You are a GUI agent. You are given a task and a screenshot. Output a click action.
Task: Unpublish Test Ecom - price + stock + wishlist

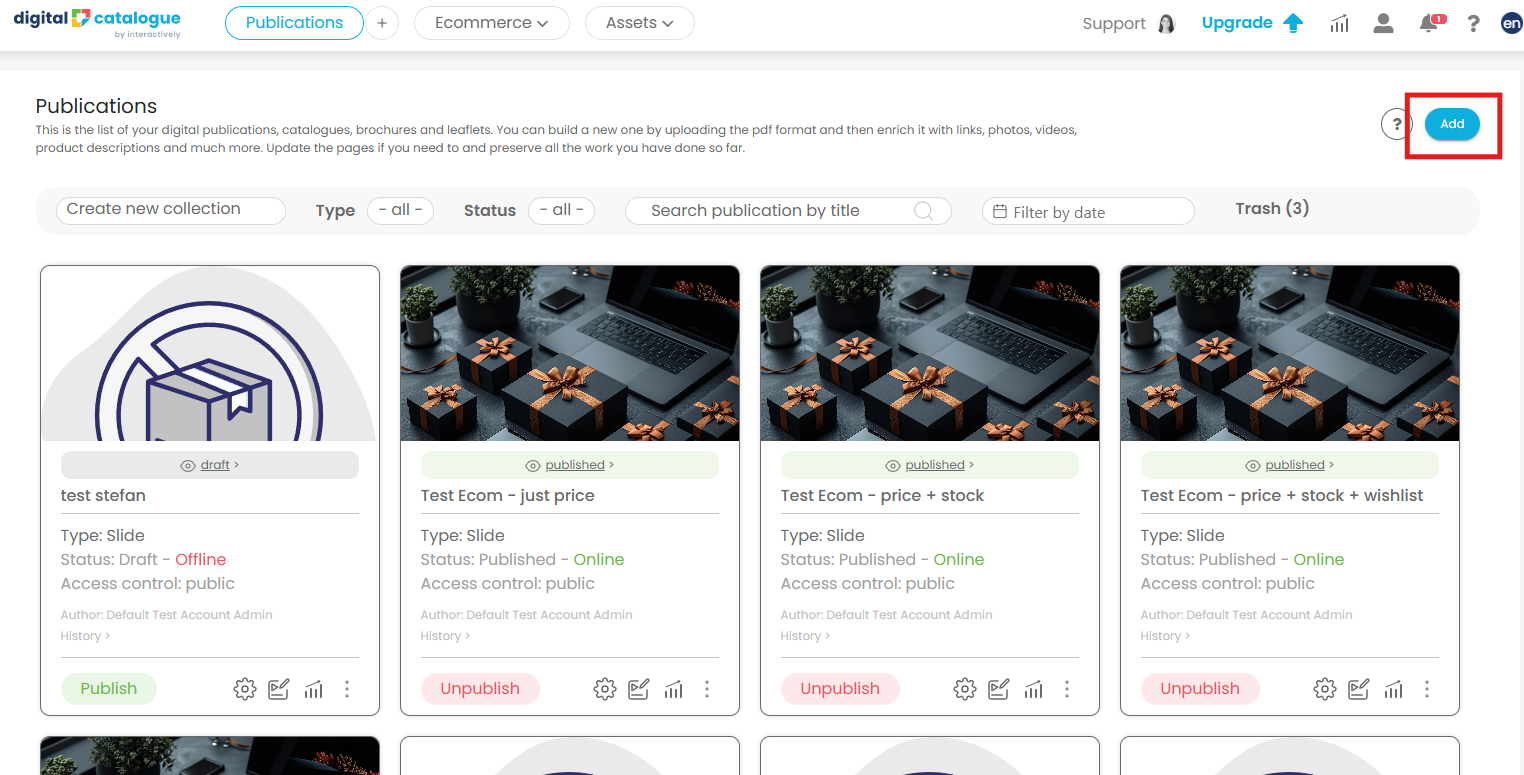1200,689
